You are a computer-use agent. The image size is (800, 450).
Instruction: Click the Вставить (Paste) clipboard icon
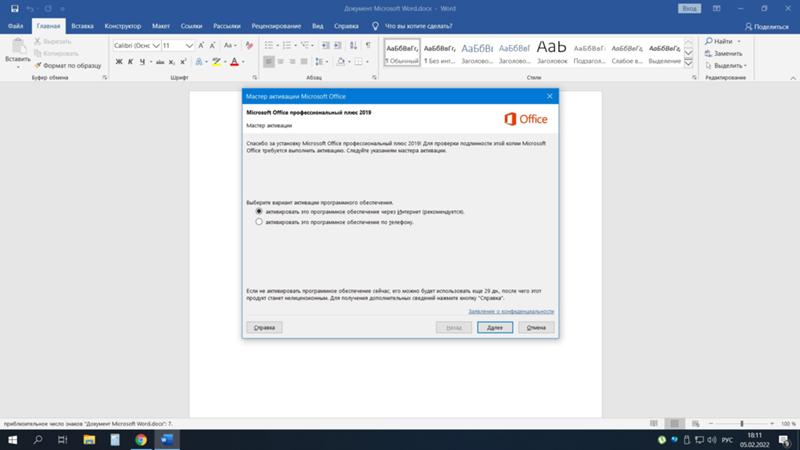tap(18, 46)
